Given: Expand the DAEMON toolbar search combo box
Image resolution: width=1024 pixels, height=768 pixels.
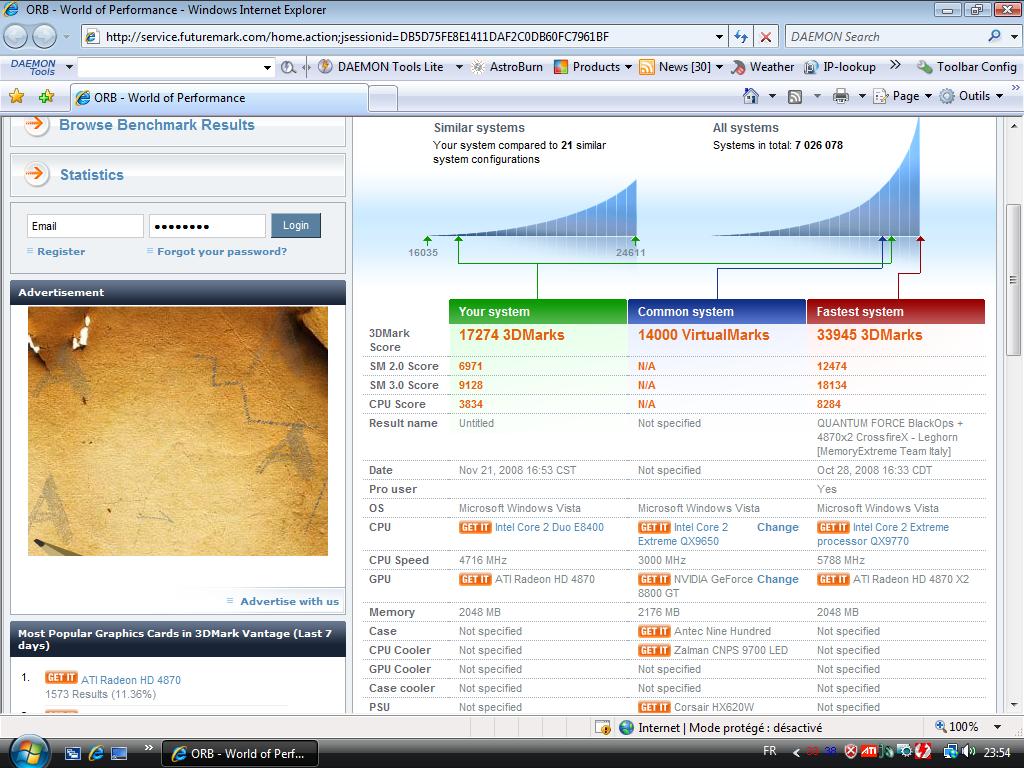Looking at the screenshot, I should tap(267, 67).
